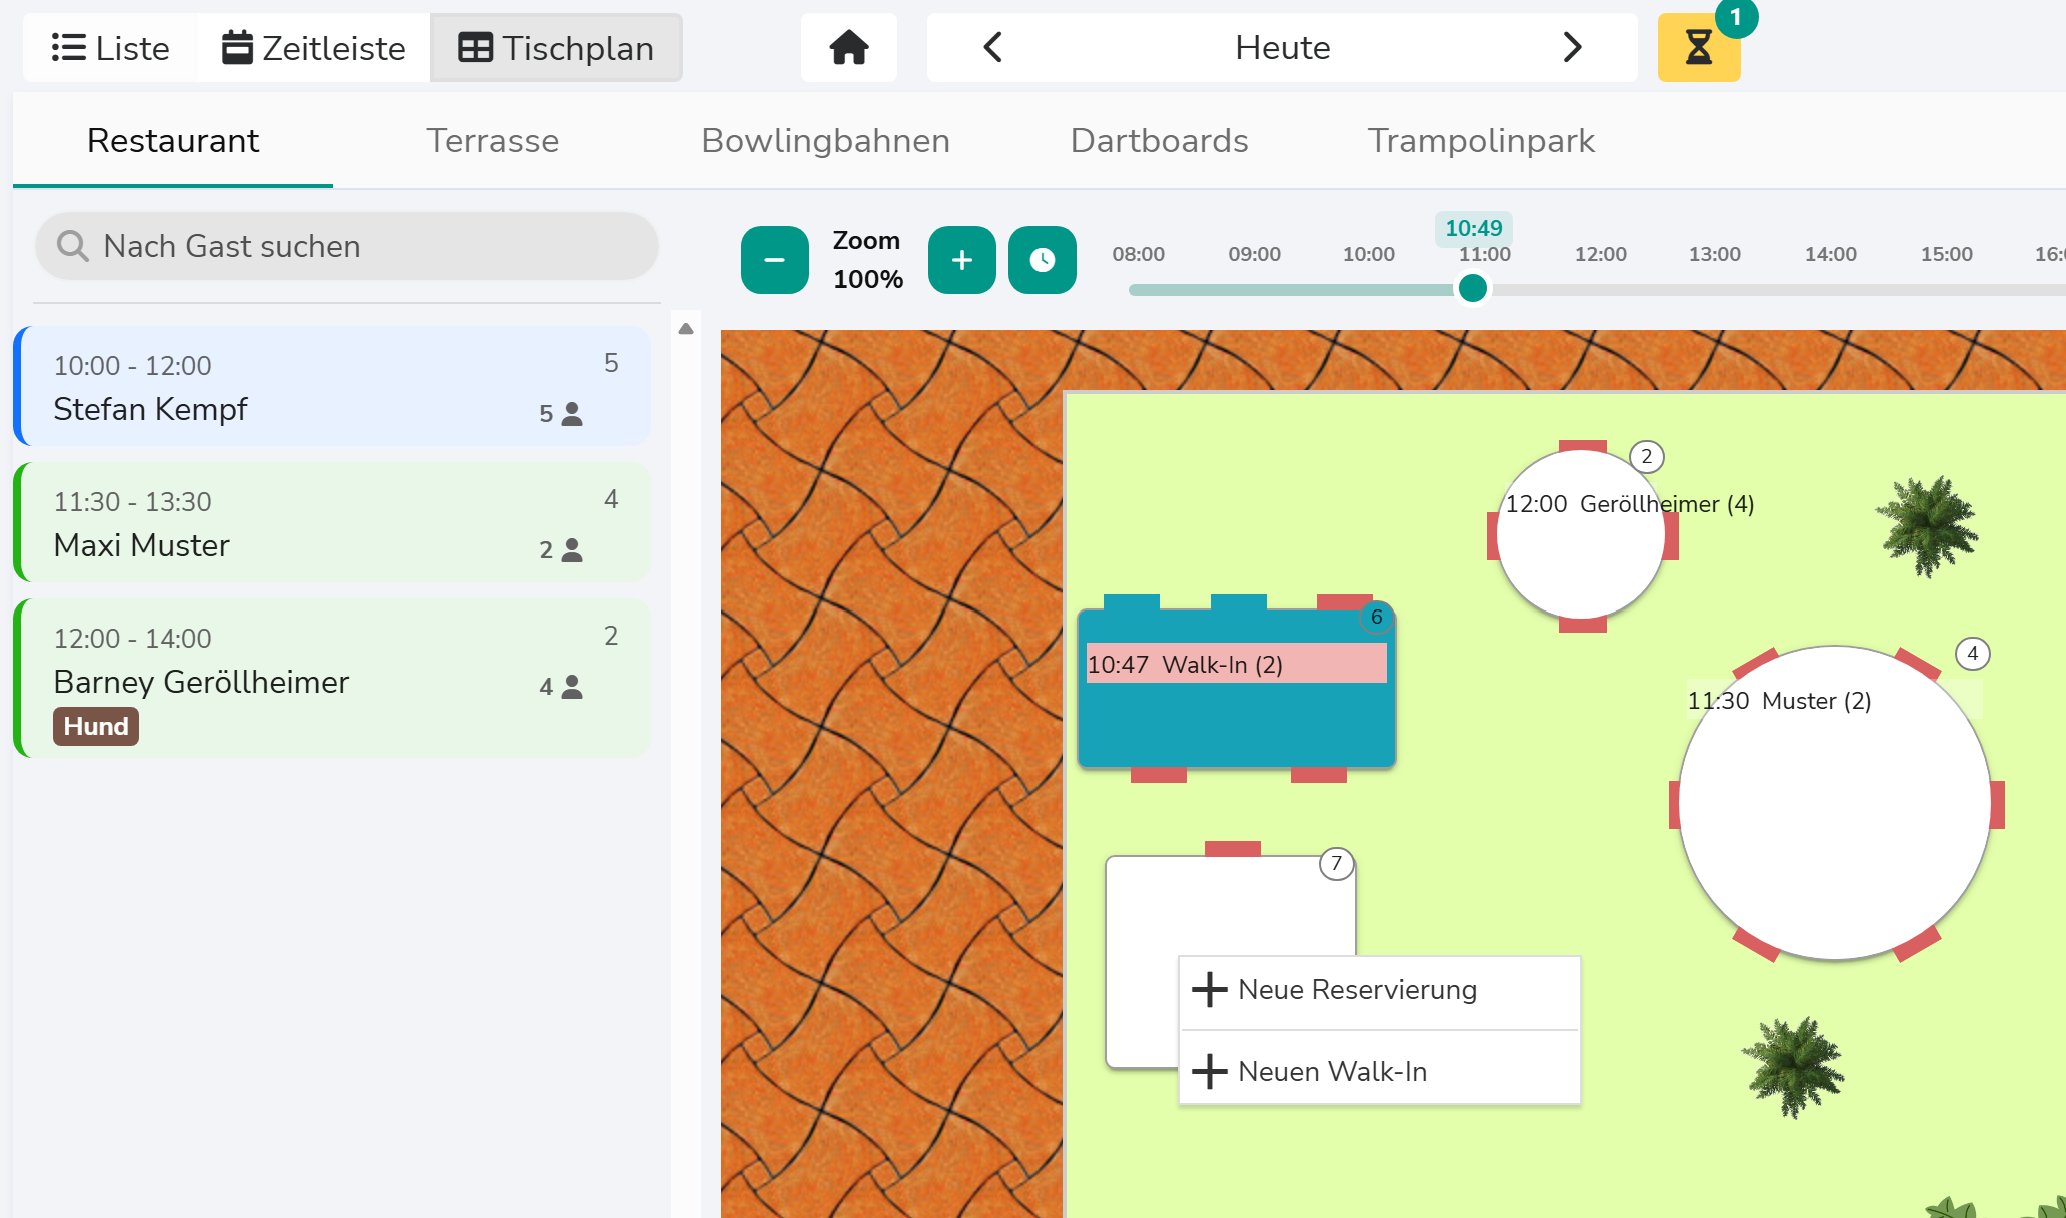
Task: Zoom out with the minus button
Action: tap(775, 260)
